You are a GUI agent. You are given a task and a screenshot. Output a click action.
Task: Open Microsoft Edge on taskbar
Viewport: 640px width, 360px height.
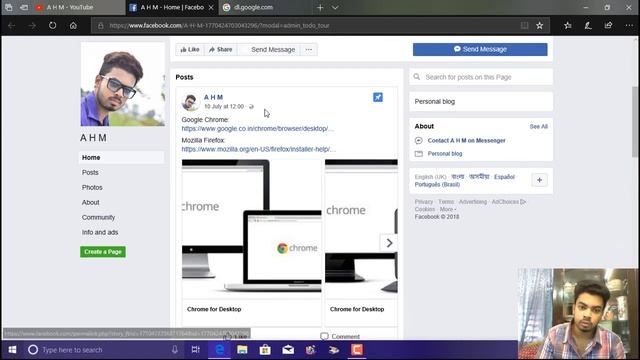(x=219, y=350)
